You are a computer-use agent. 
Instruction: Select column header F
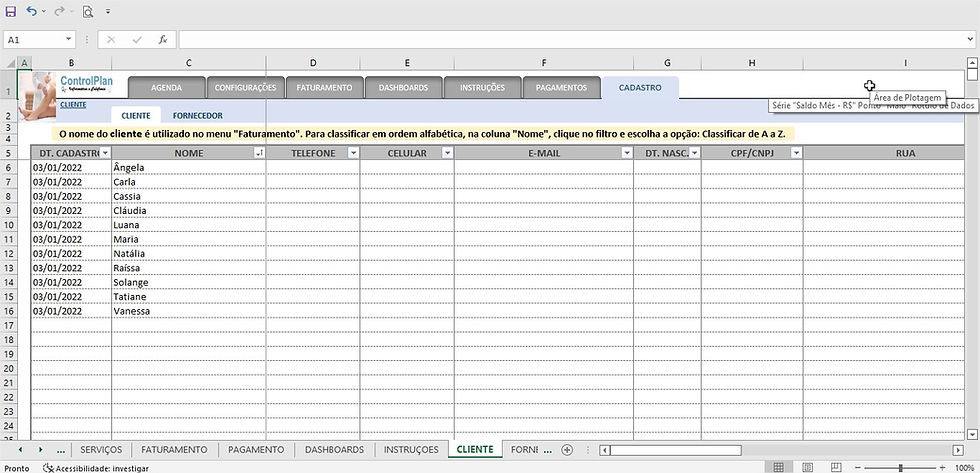544,63
